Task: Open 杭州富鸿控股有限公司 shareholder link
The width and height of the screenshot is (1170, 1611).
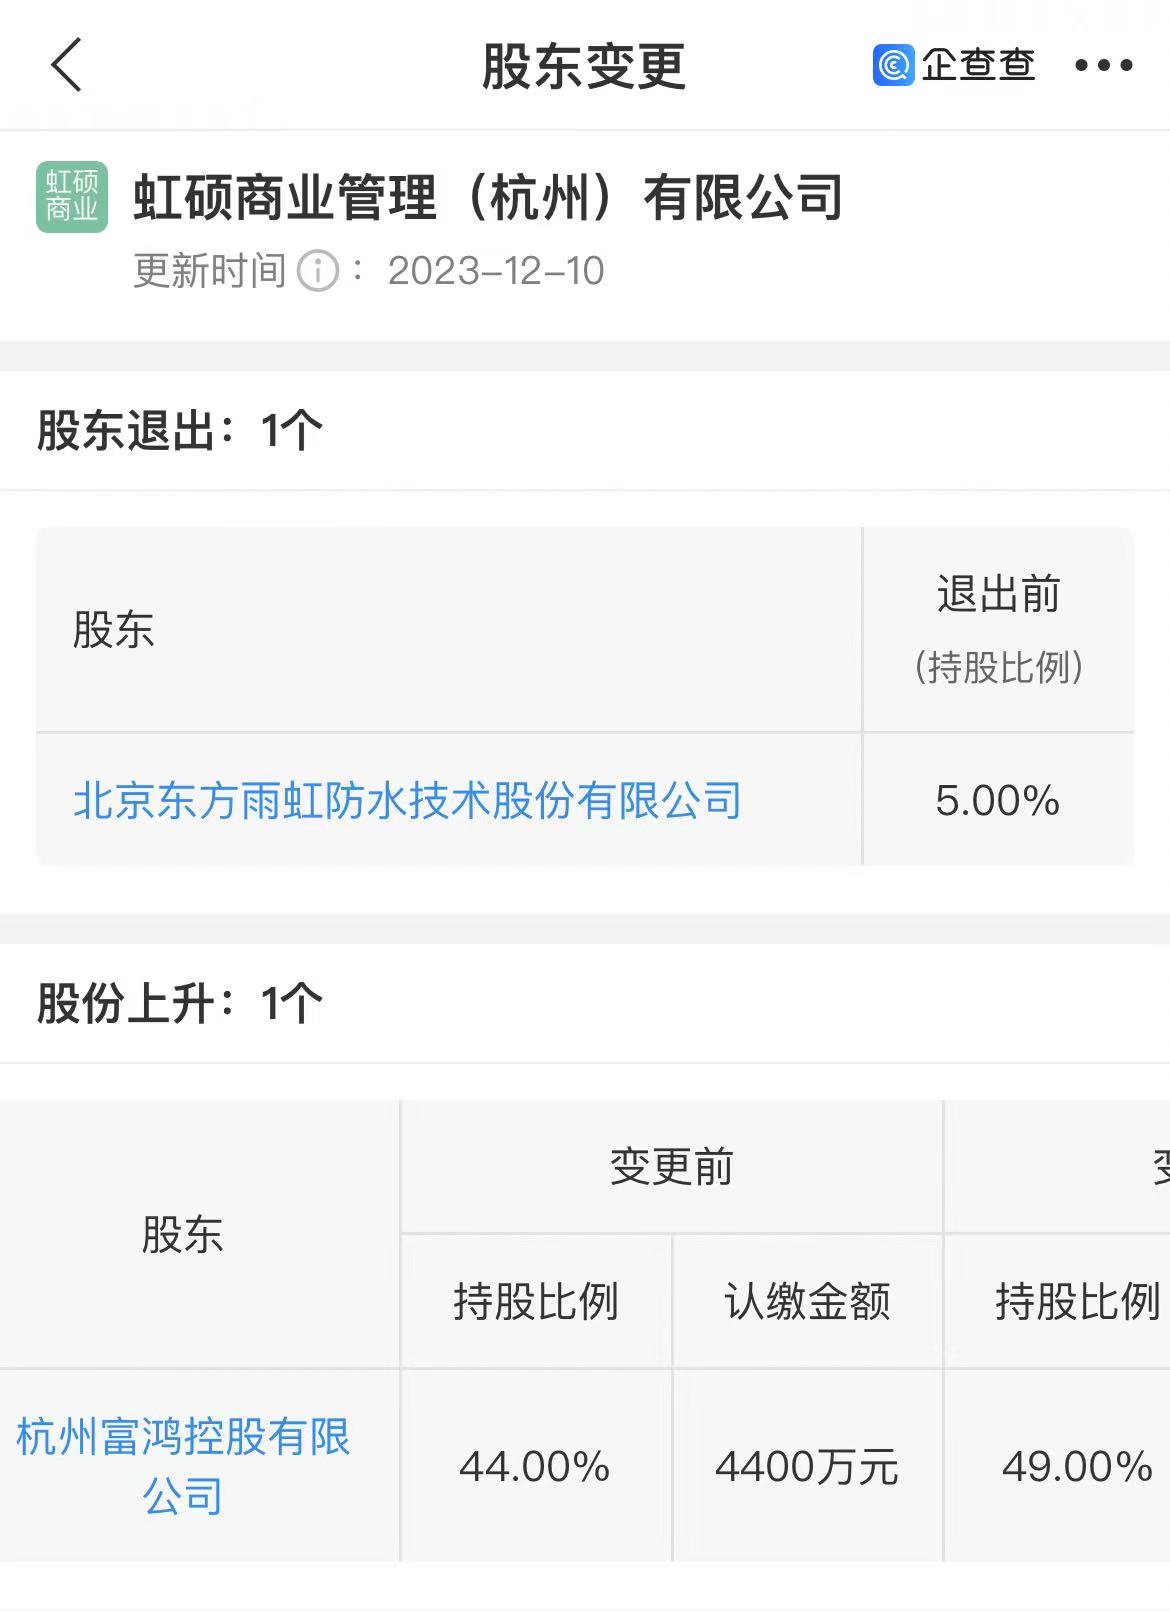Action: (183, 1465)
